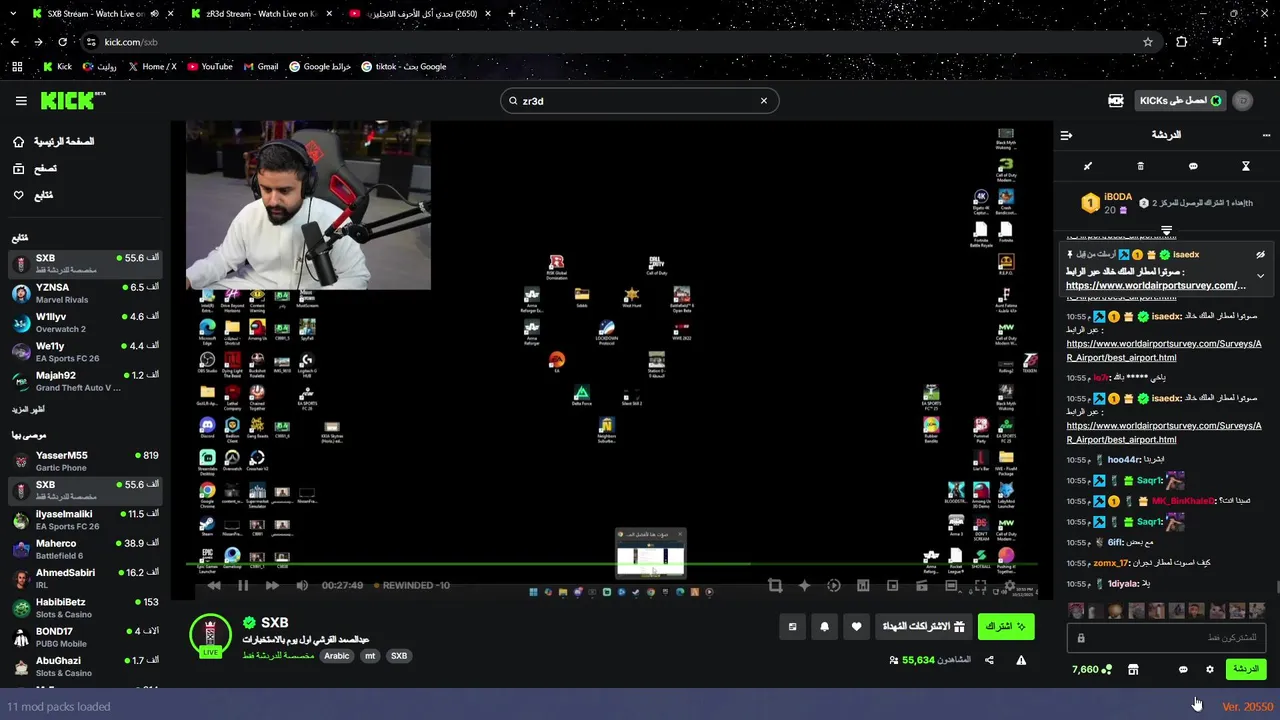Open BOND17 PUBG Mobile channel

(x=85, y=637)
